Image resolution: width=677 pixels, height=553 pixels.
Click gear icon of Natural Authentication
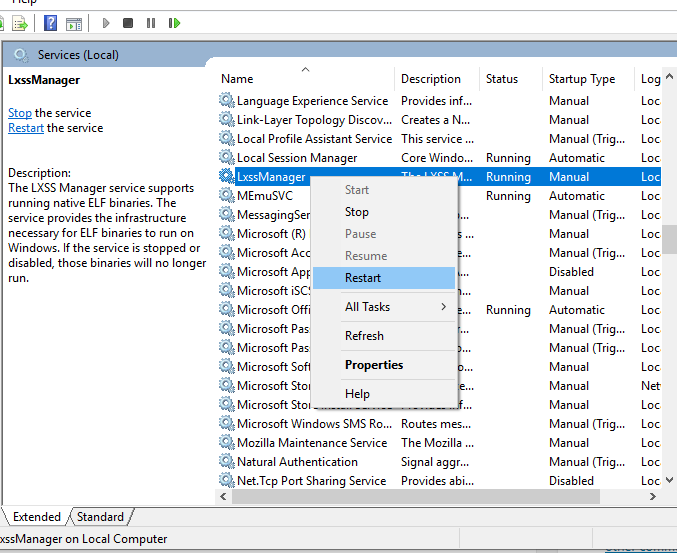point(226,461)
